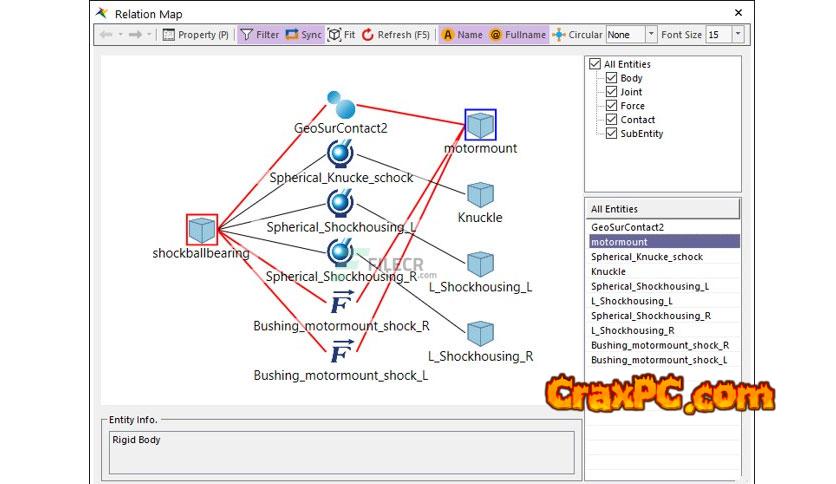Click the Font Size value field
836x484 pixels.
[x=718, y=35]
